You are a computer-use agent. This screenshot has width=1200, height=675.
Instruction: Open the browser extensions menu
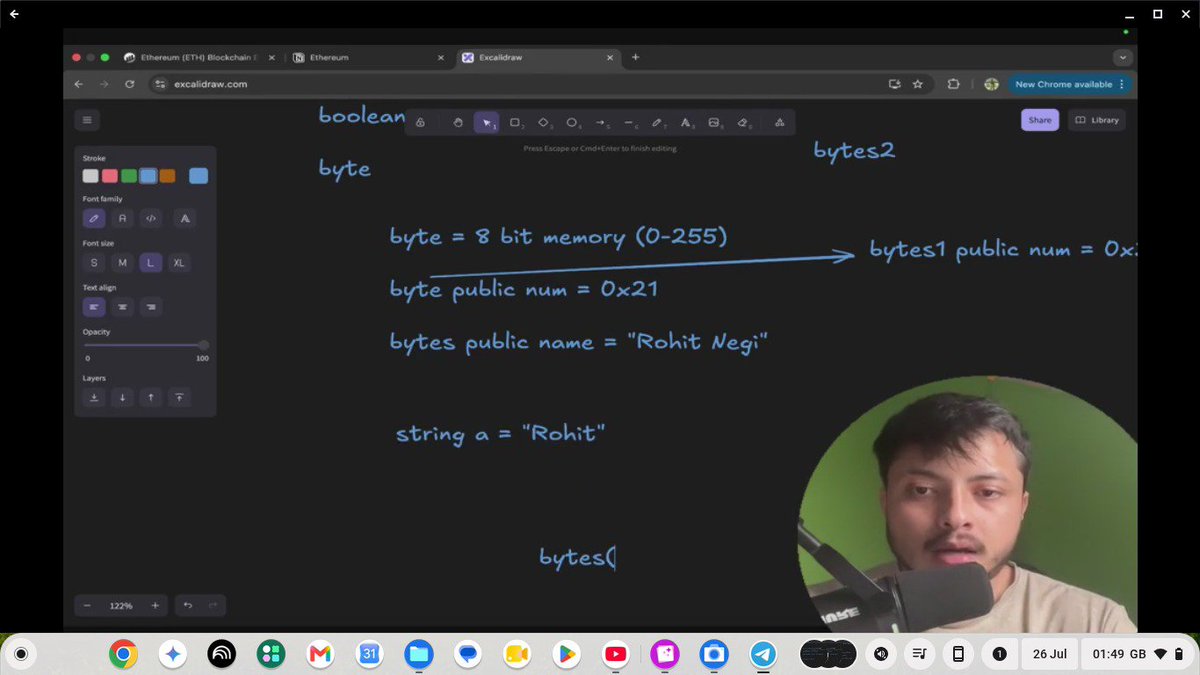click(x=953, y=84)
